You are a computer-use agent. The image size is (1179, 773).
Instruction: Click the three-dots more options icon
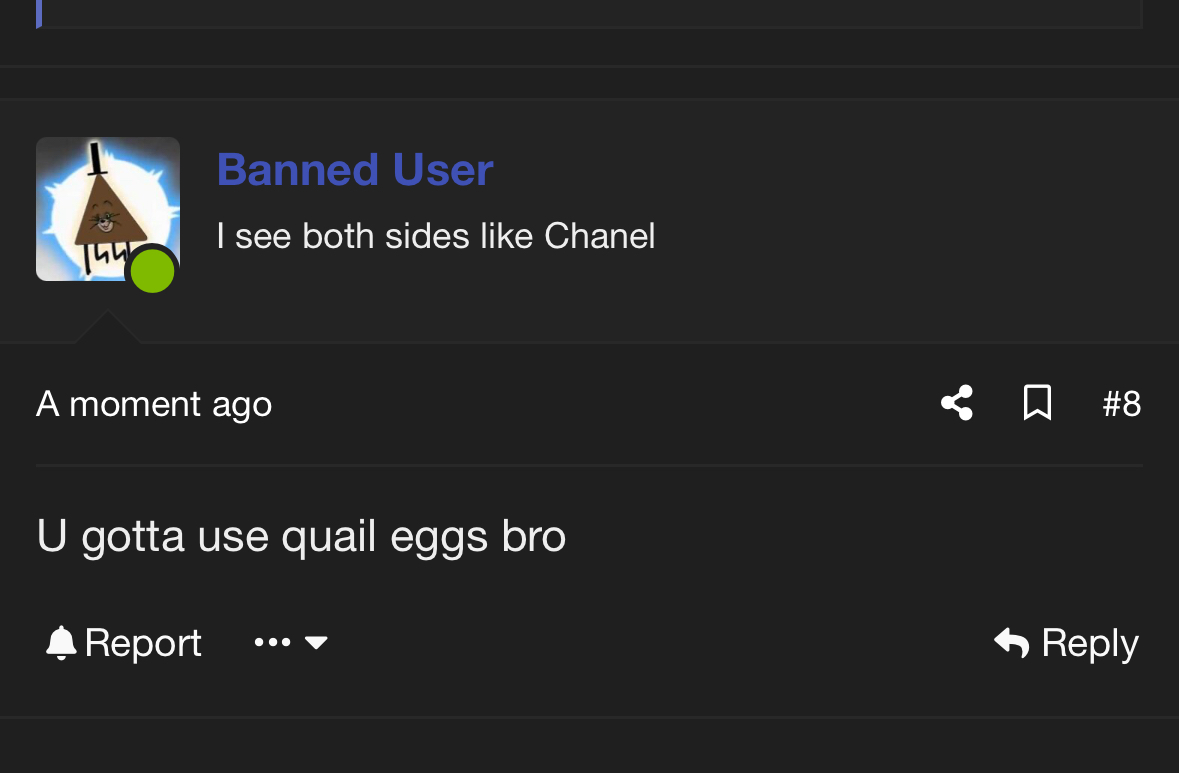coord(272,643)
